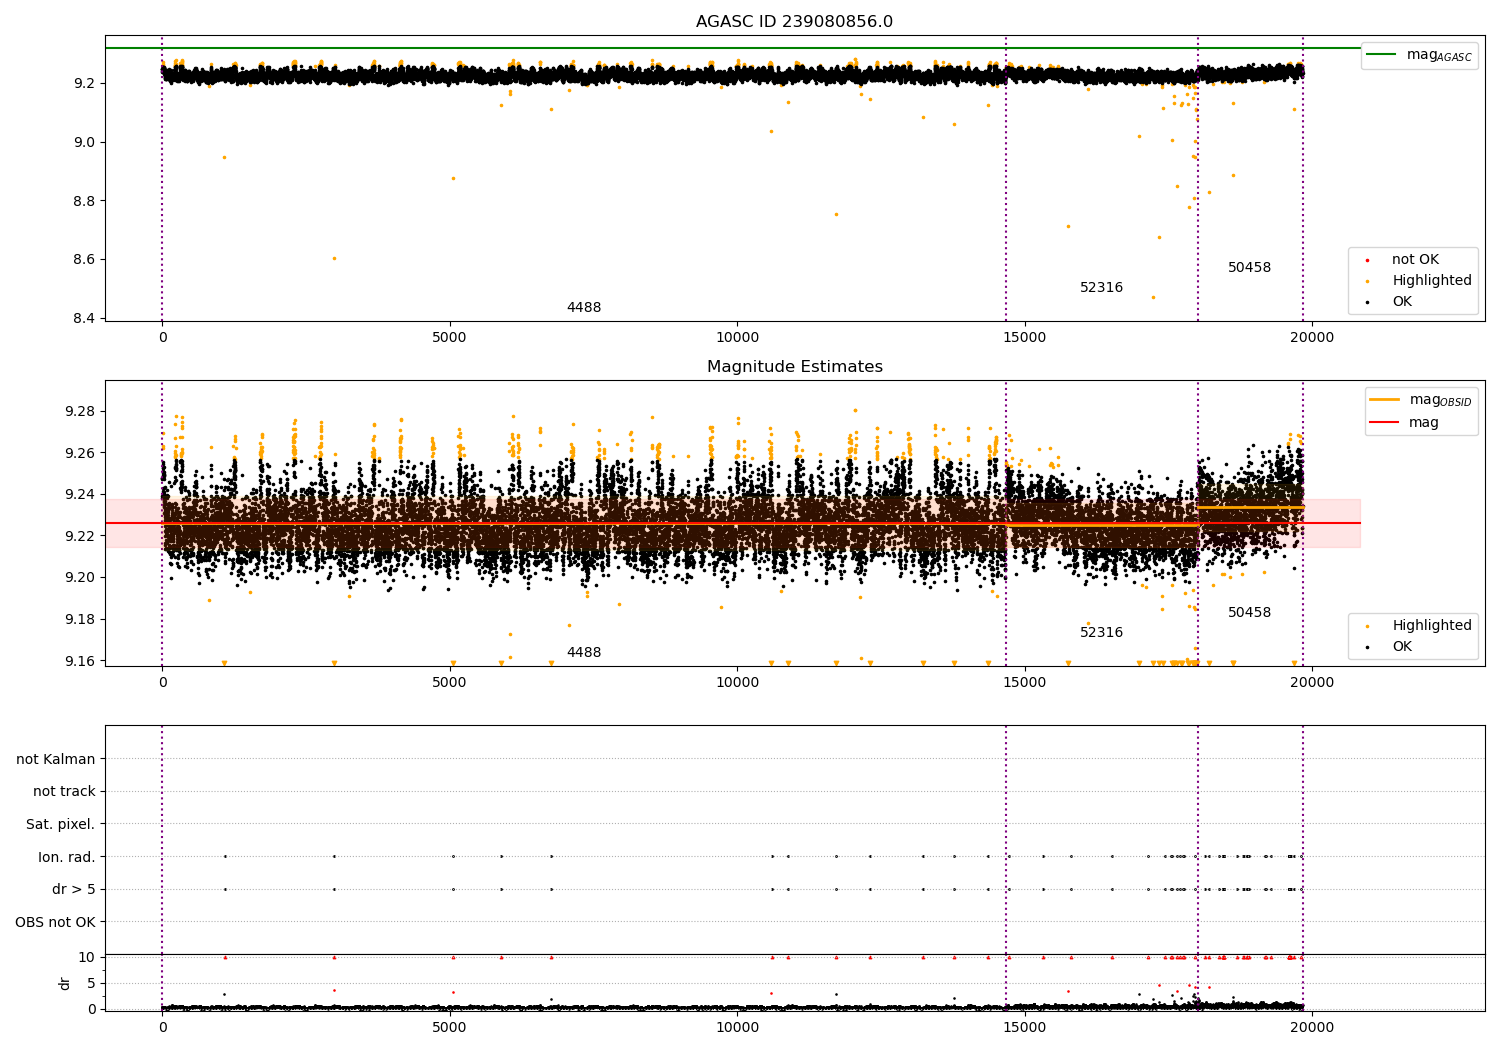Viewport: 1500px width, 1050px height.
Task: Click the 9.0 y-axis tick label
Action: pos(85,142)
